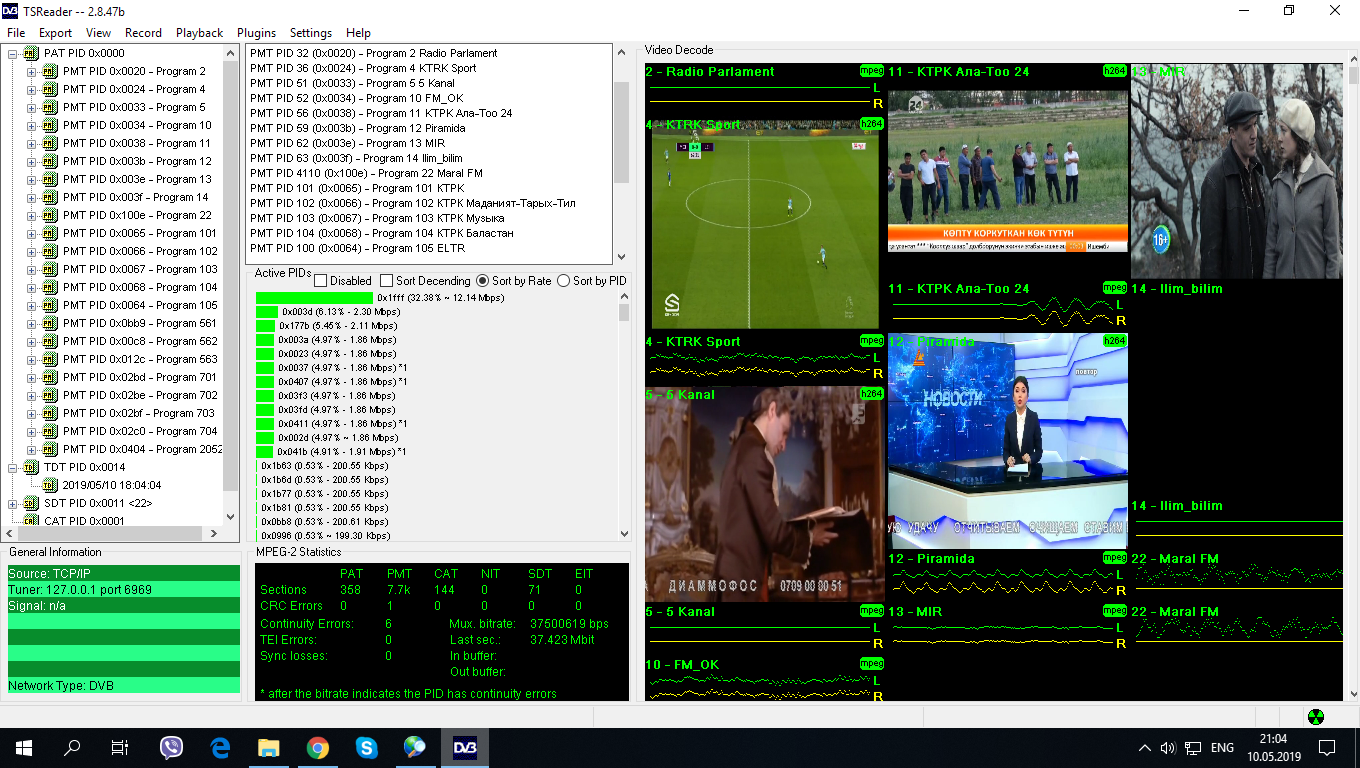
Task: Expand the SDT PID 0x0011 node
Action: click(x=13, y=503)
